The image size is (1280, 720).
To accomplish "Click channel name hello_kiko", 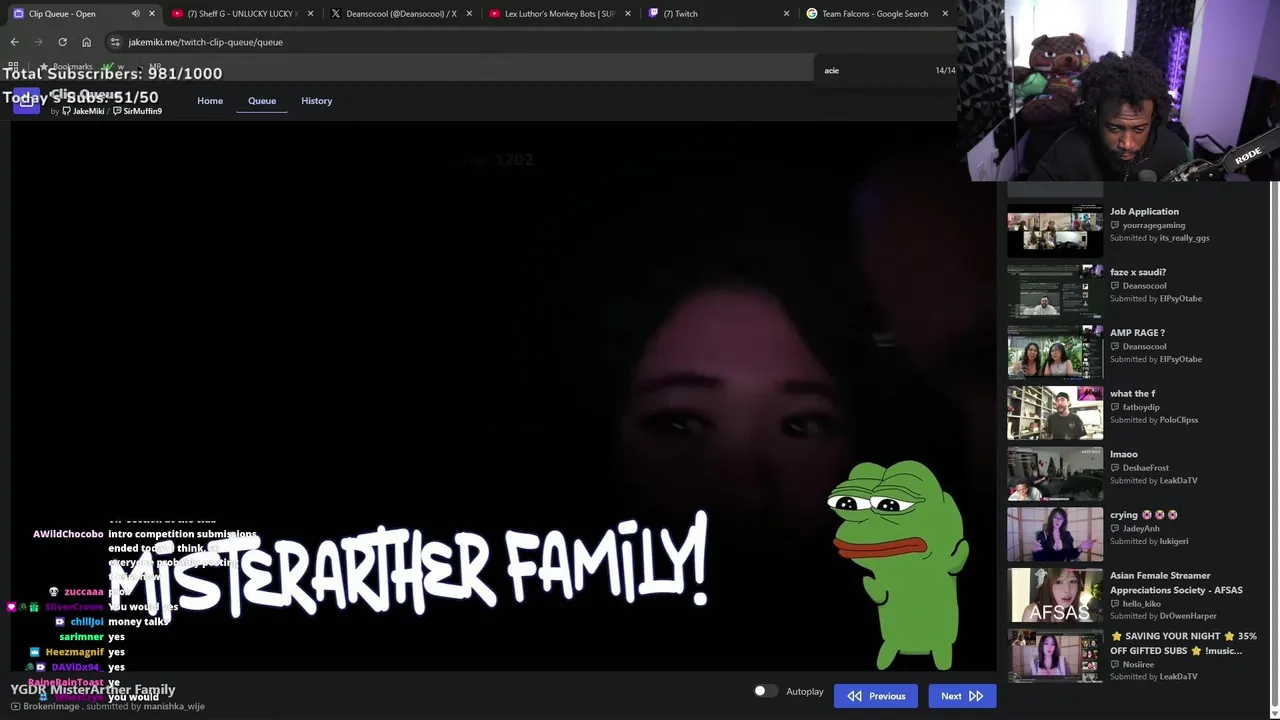I will coord(1142,604).
